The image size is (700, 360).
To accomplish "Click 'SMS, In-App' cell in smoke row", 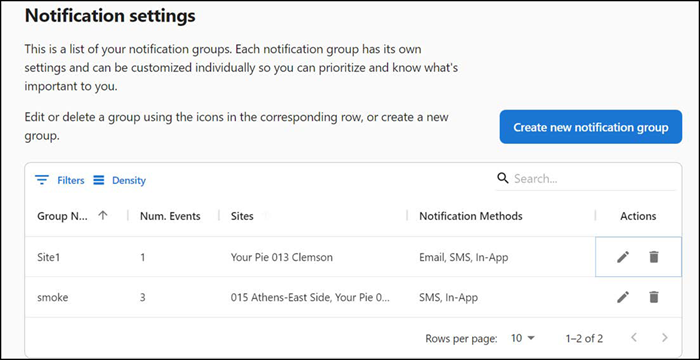I will tap(449, 297).
